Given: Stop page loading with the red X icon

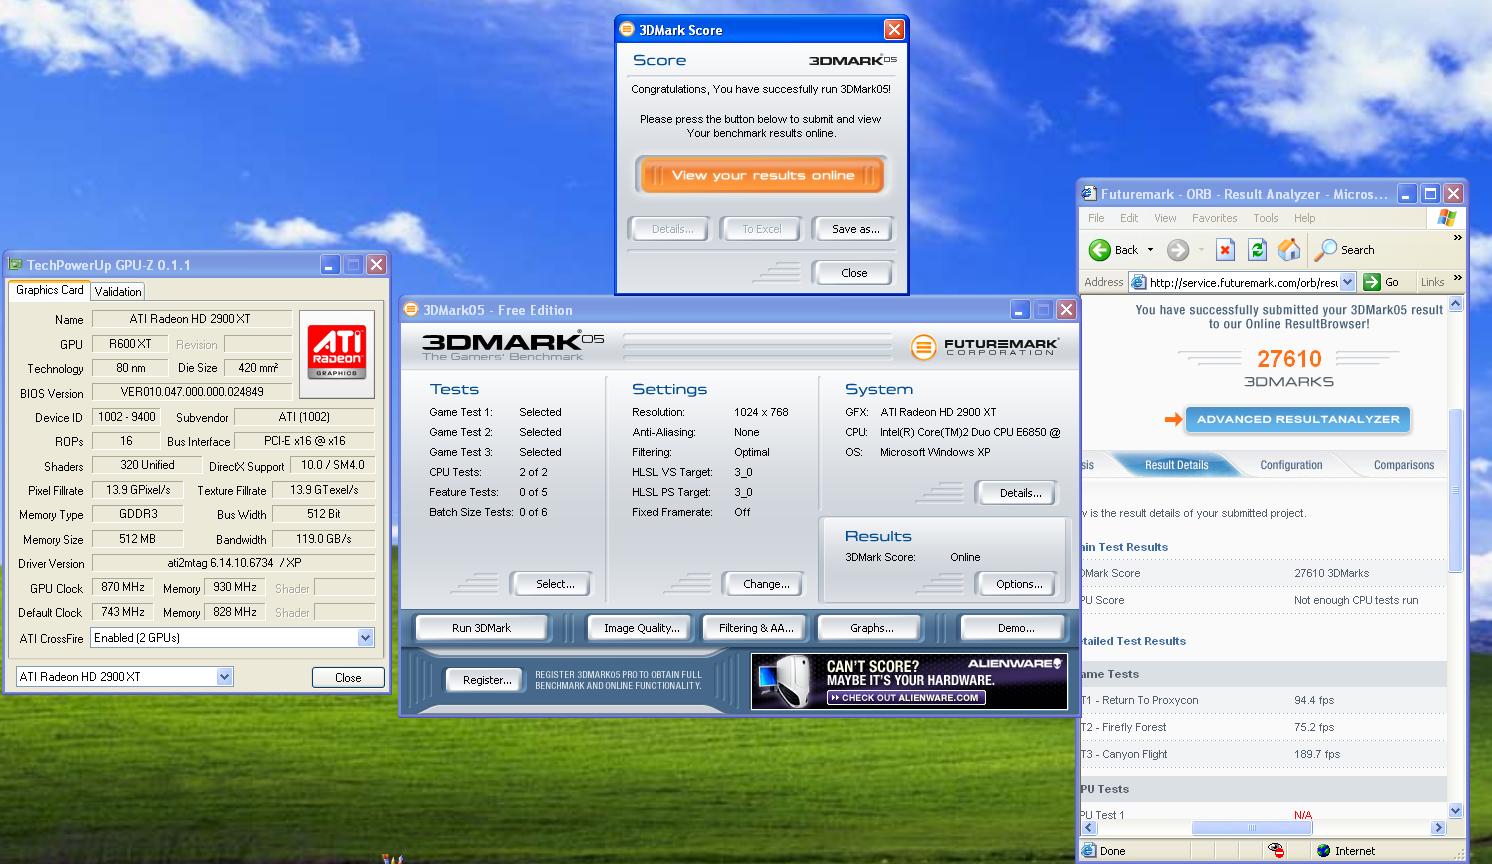Looking at the screenshot, I should [x=1226, y=250].
